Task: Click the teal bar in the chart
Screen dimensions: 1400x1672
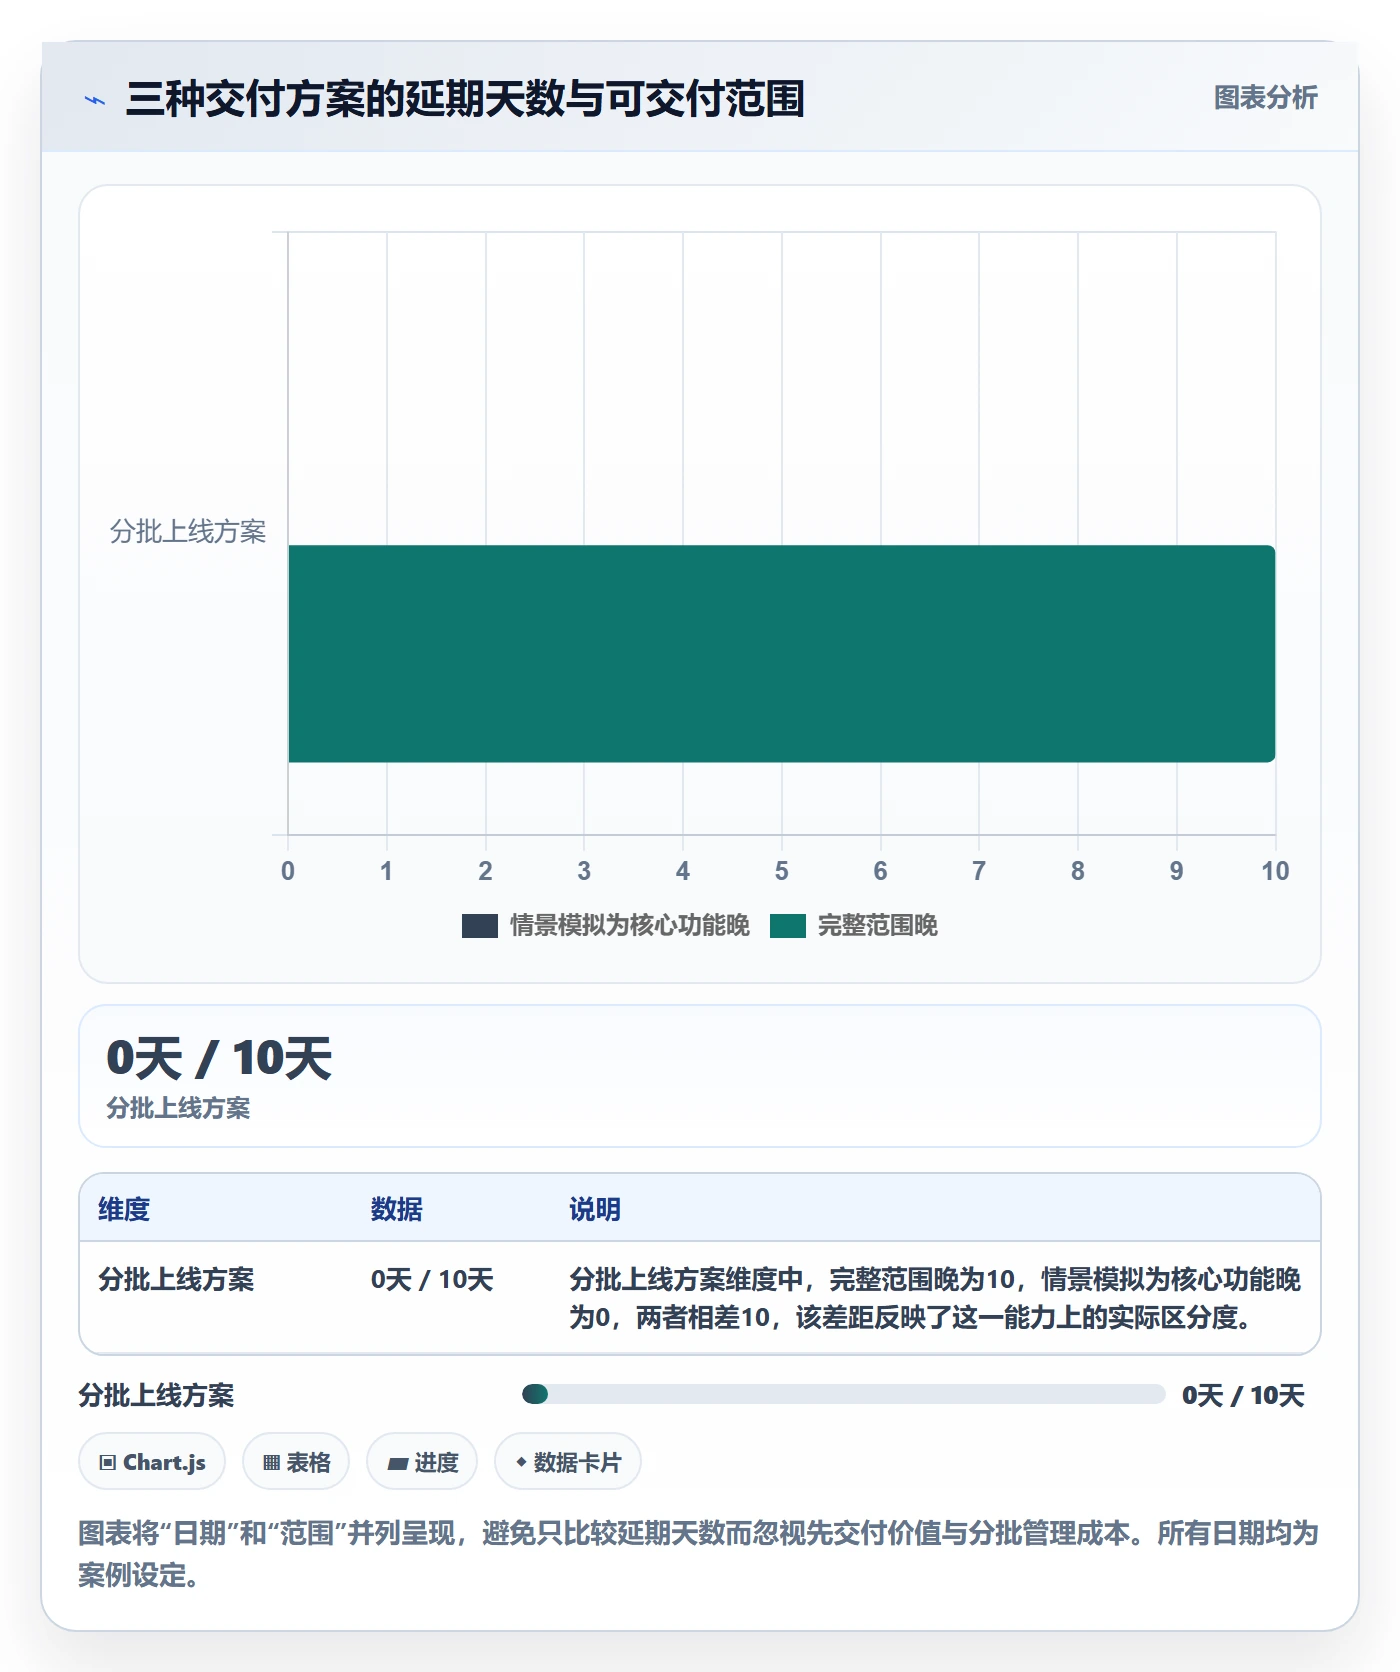Action: [782, 654]
